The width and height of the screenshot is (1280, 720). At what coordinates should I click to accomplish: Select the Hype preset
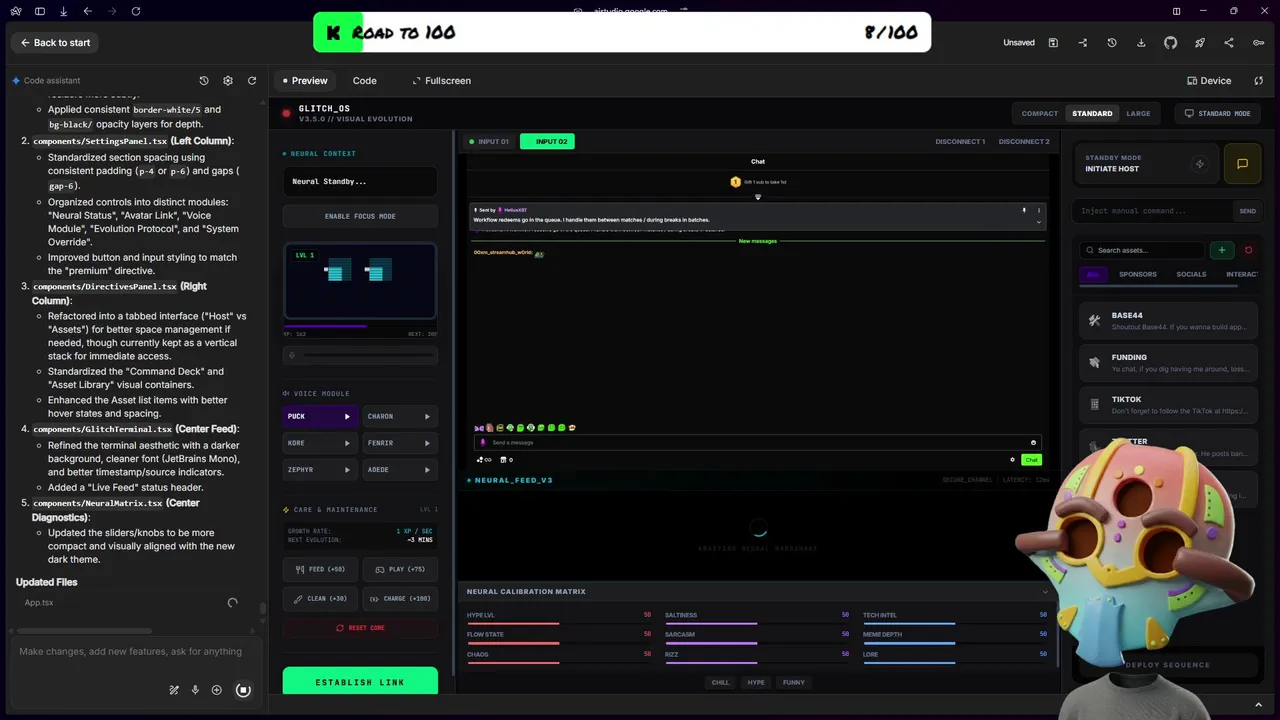point(755,682)
